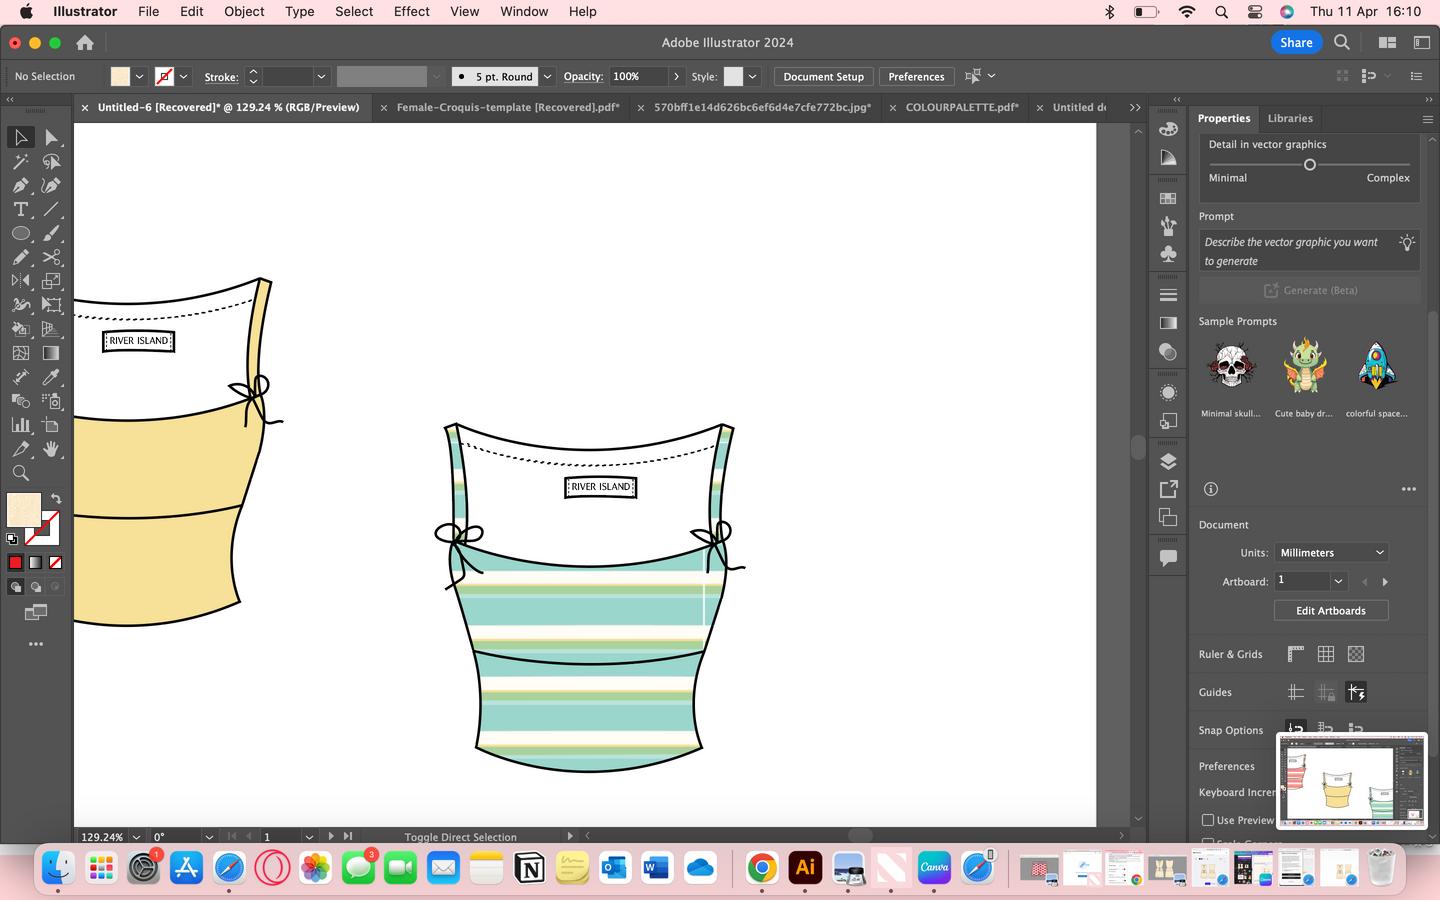Image resolution: width=1440 pixels, height=900 pixels.
Task: Toggle grid visibility in Ruler & Grids
Action: [x=1326, y=654]
